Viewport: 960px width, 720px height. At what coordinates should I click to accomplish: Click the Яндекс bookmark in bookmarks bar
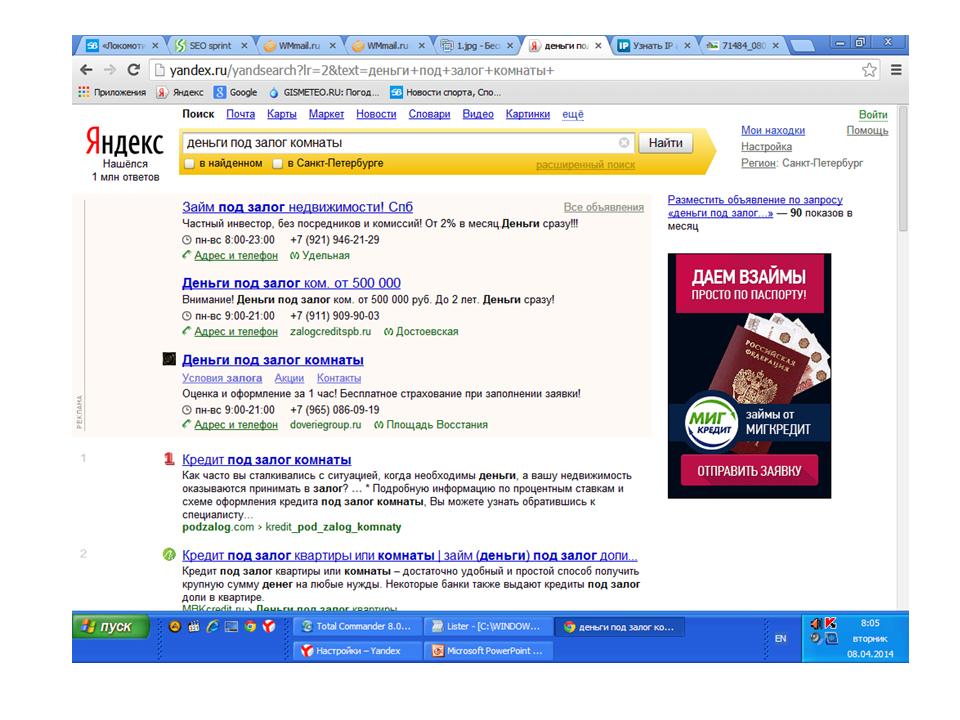[180, 92]
